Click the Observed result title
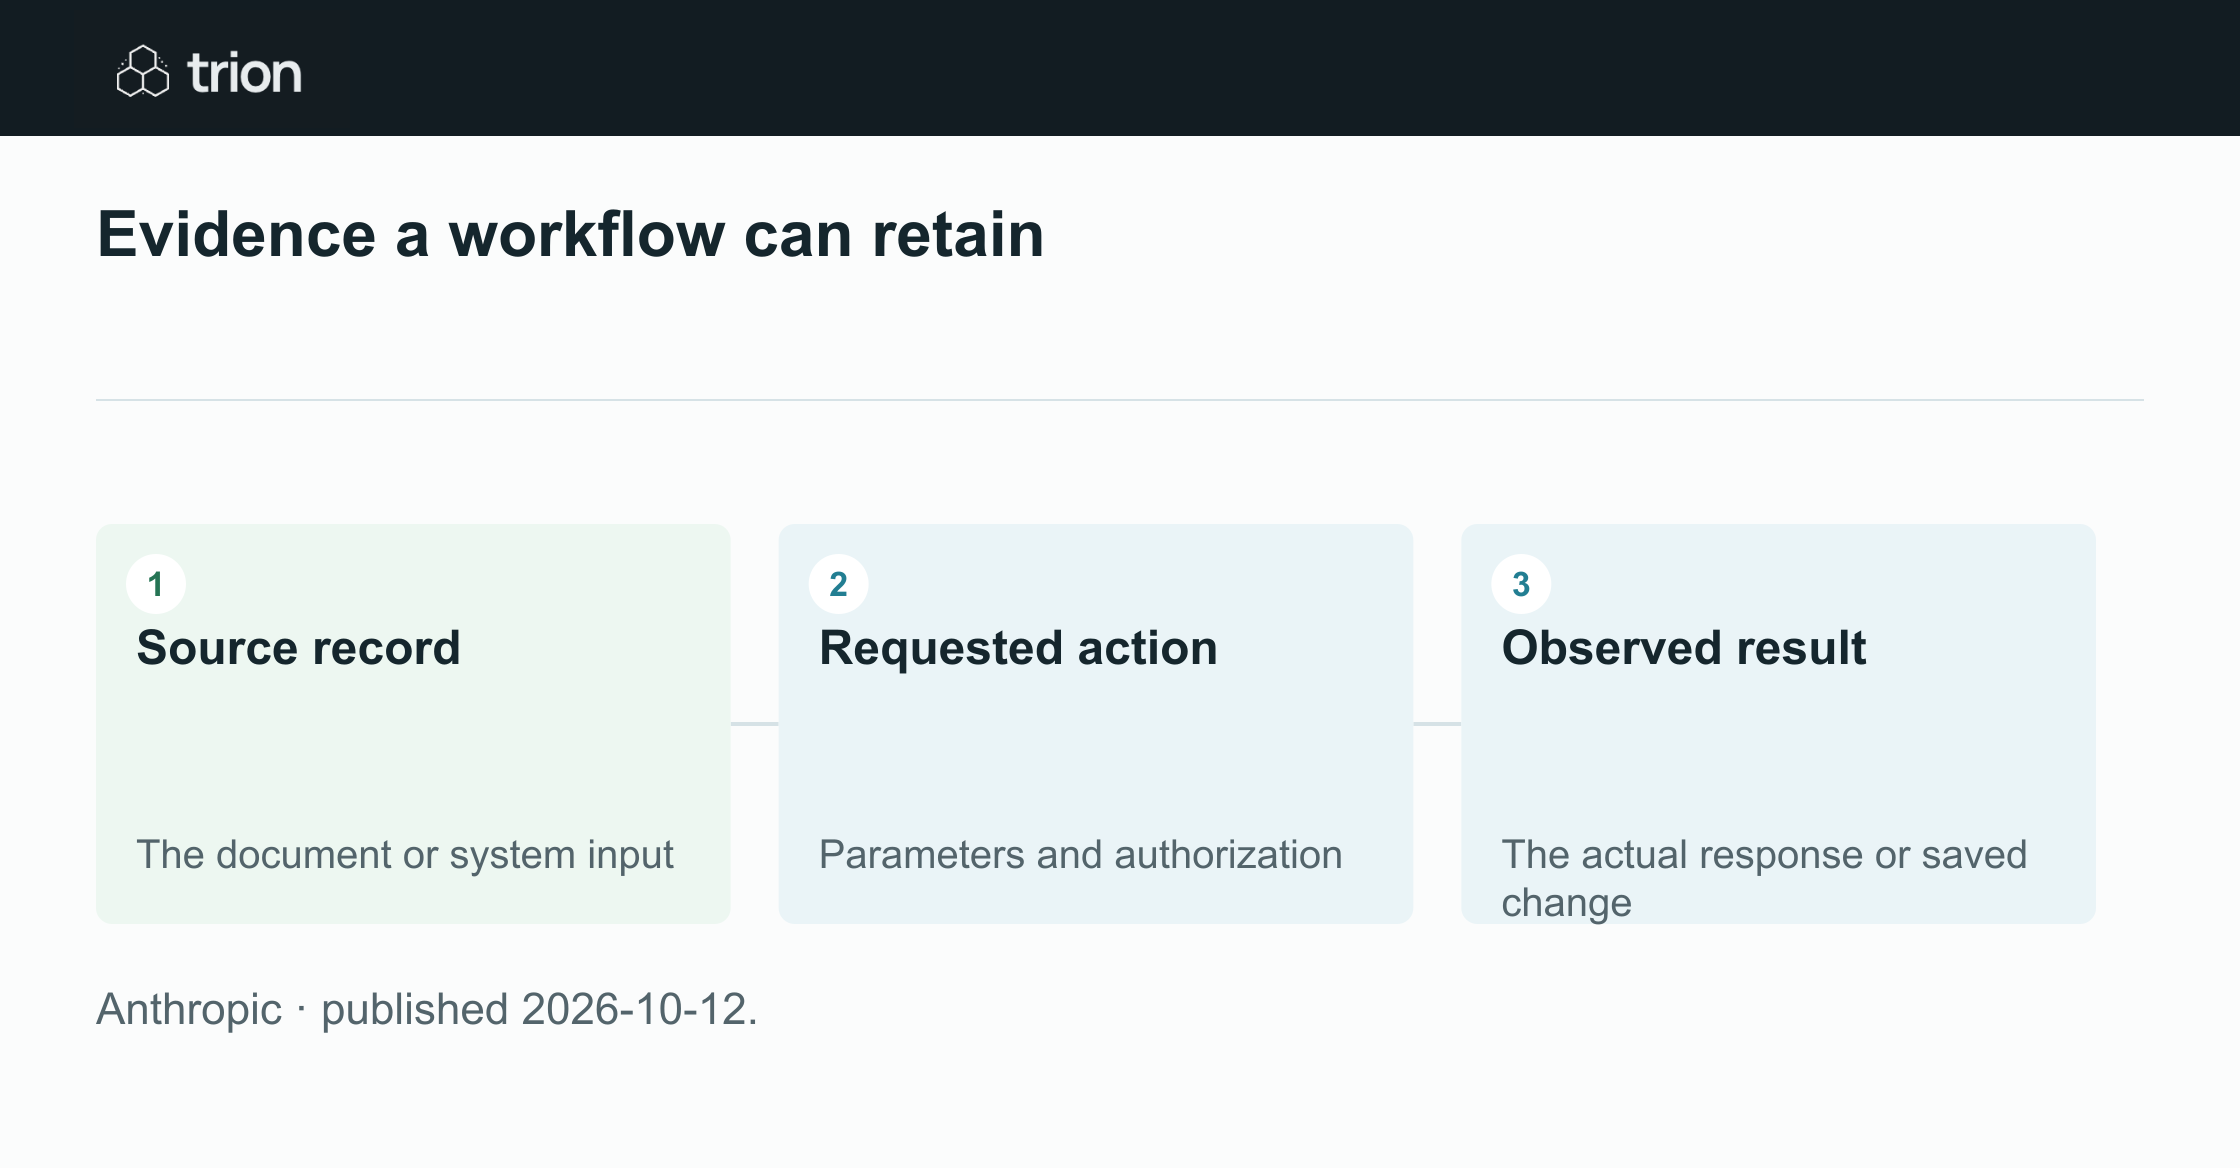2240x1168 pixels. [x=1684, y=648]
